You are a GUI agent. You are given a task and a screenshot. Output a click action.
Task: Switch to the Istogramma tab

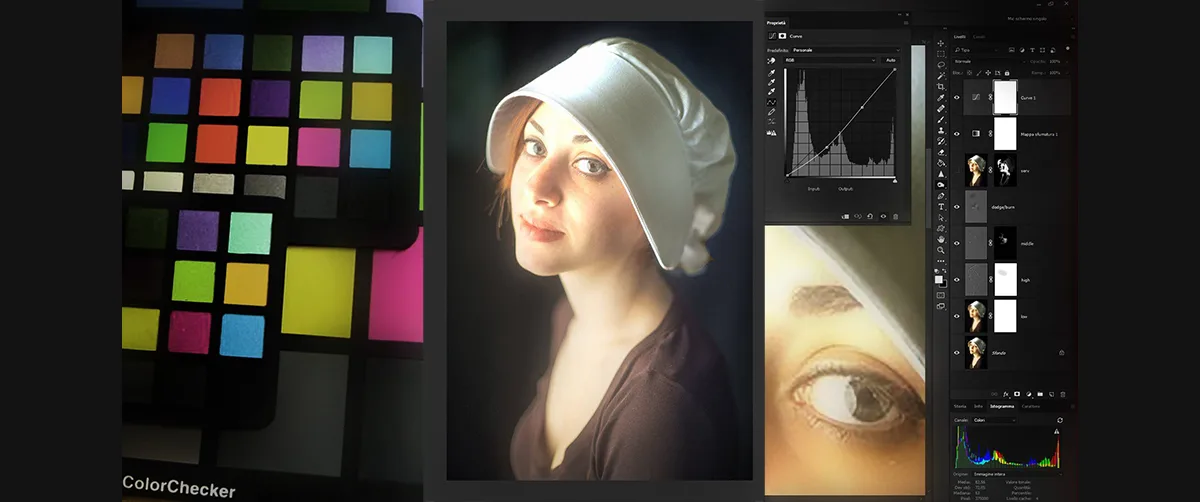click(1002, 406)
